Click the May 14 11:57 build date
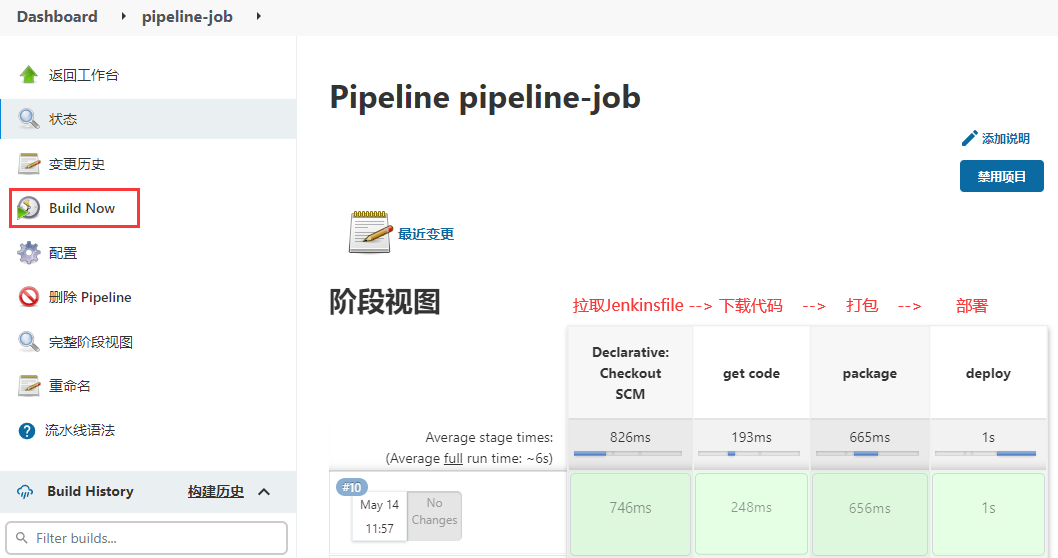 click(x=379, y=516)
